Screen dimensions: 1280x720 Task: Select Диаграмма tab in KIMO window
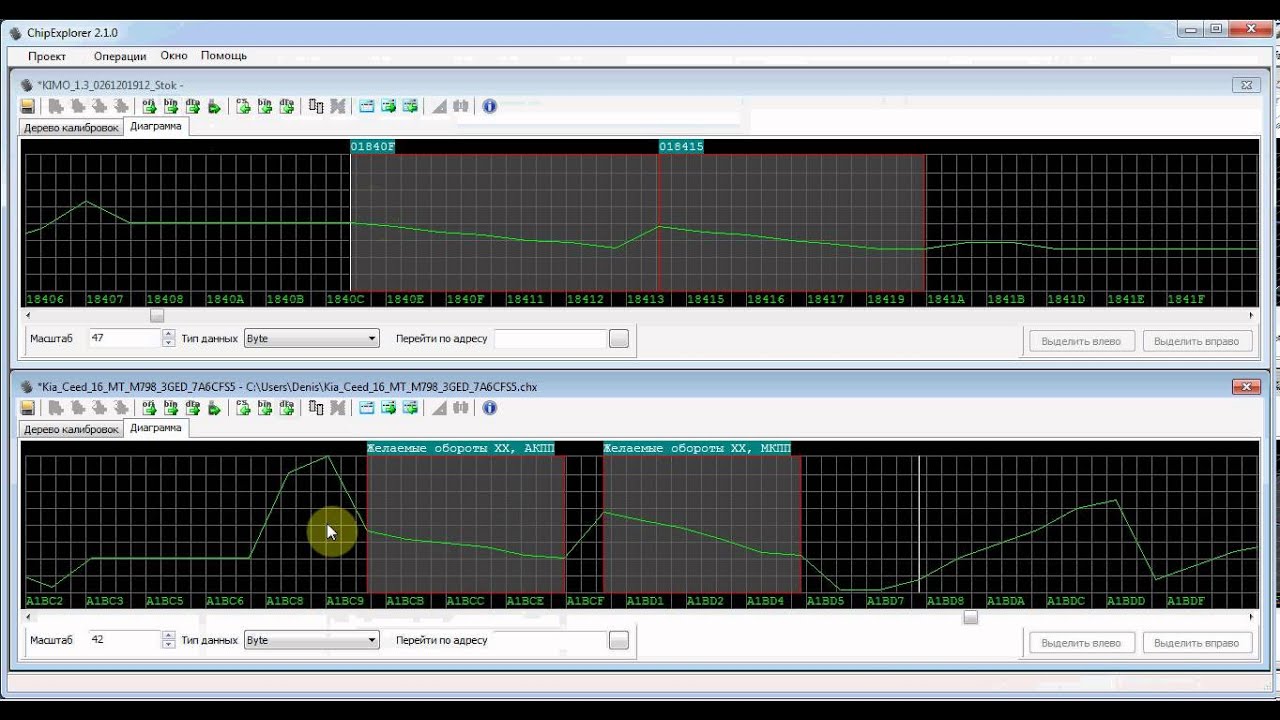tap(156, 127)
